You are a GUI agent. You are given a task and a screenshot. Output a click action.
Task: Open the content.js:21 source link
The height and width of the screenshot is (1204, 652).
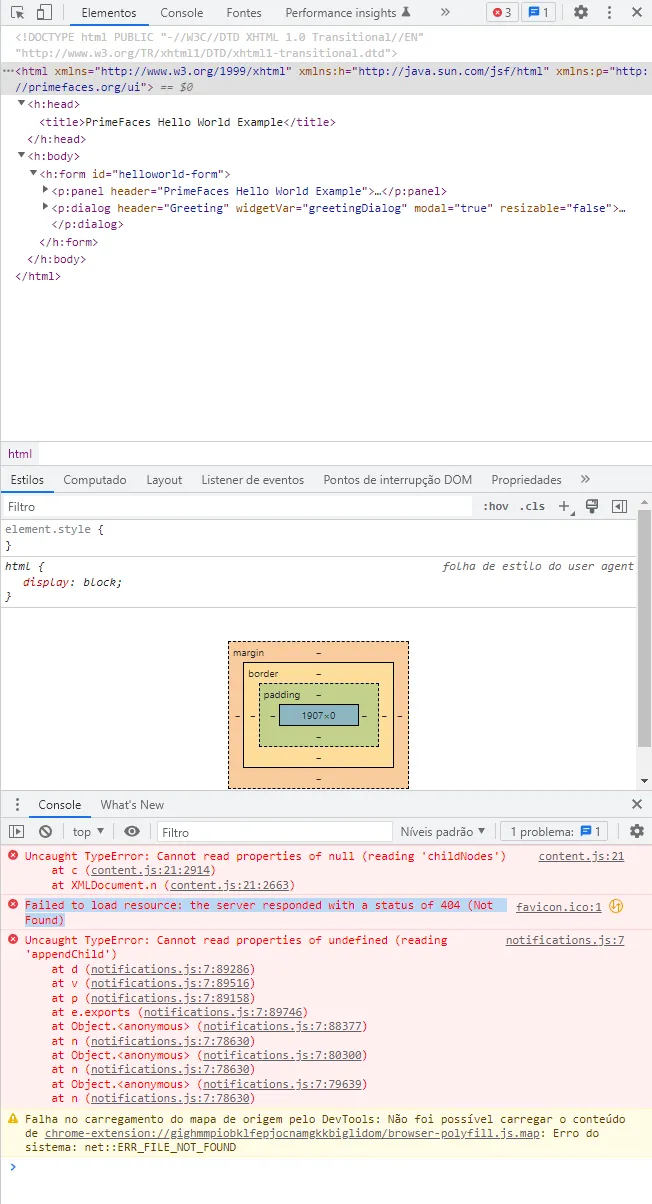point(581,856)
